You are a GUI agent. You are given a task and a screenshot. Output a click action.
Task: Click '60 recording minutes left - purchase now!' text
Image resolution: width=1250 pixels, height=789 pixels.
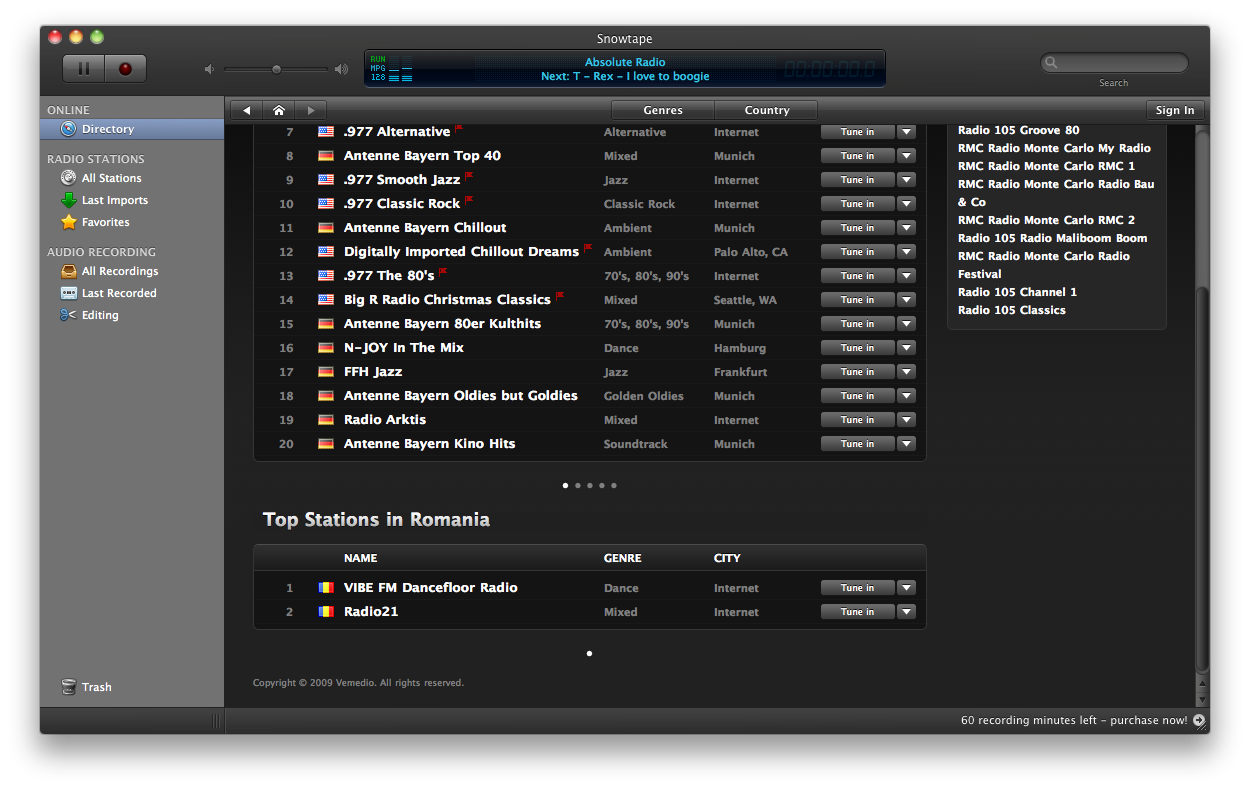(x=1074, y=720)
